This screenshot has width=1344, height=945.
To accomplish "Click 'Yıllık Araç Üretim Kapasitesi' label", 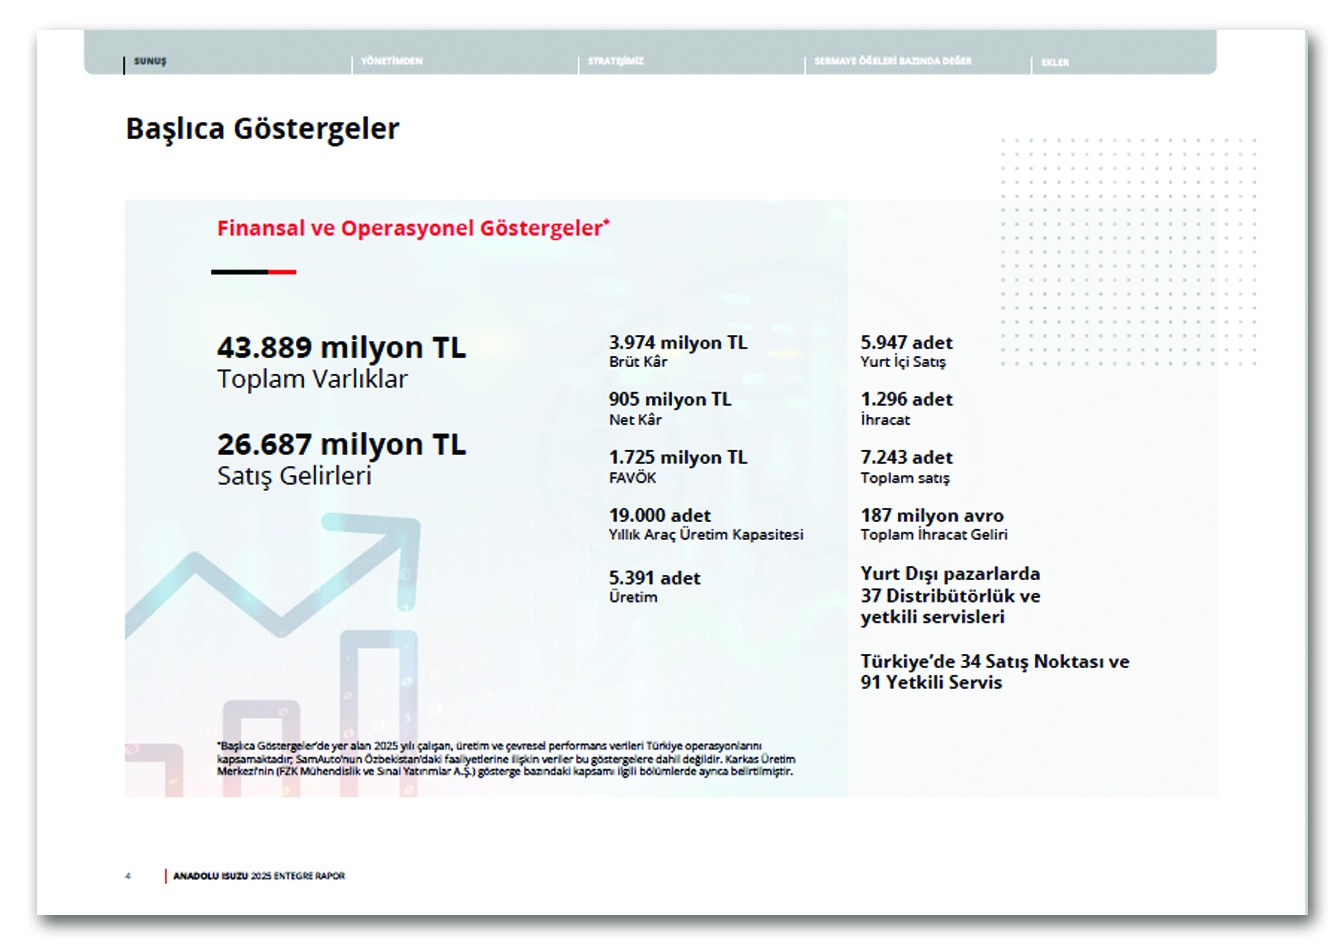I will (x=706, y=535).
